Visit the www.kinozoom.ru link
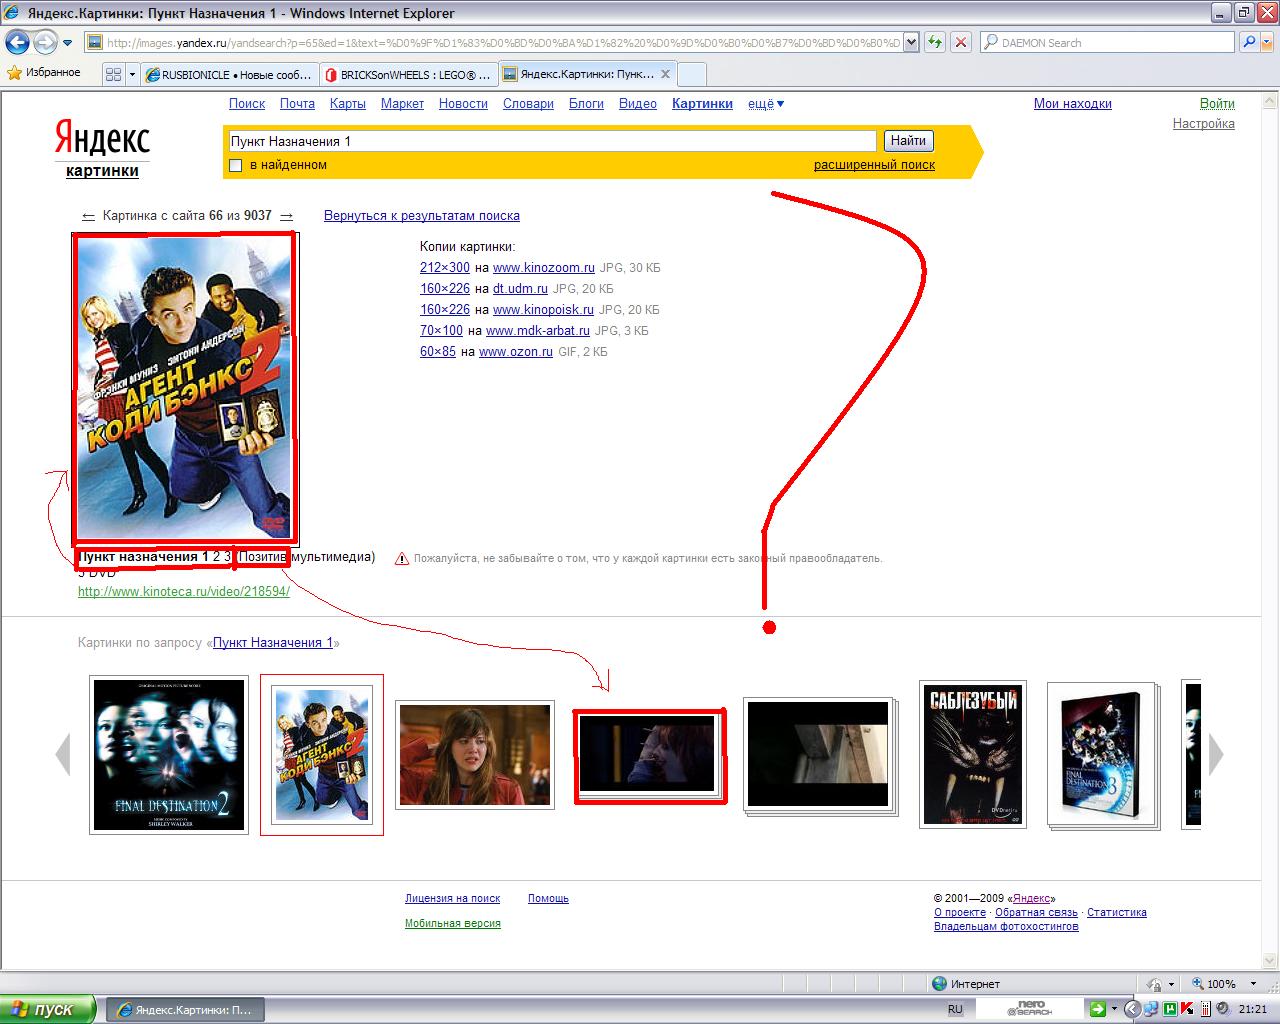The width and height of the screenshot is (1280, 1024). point(544,268)
